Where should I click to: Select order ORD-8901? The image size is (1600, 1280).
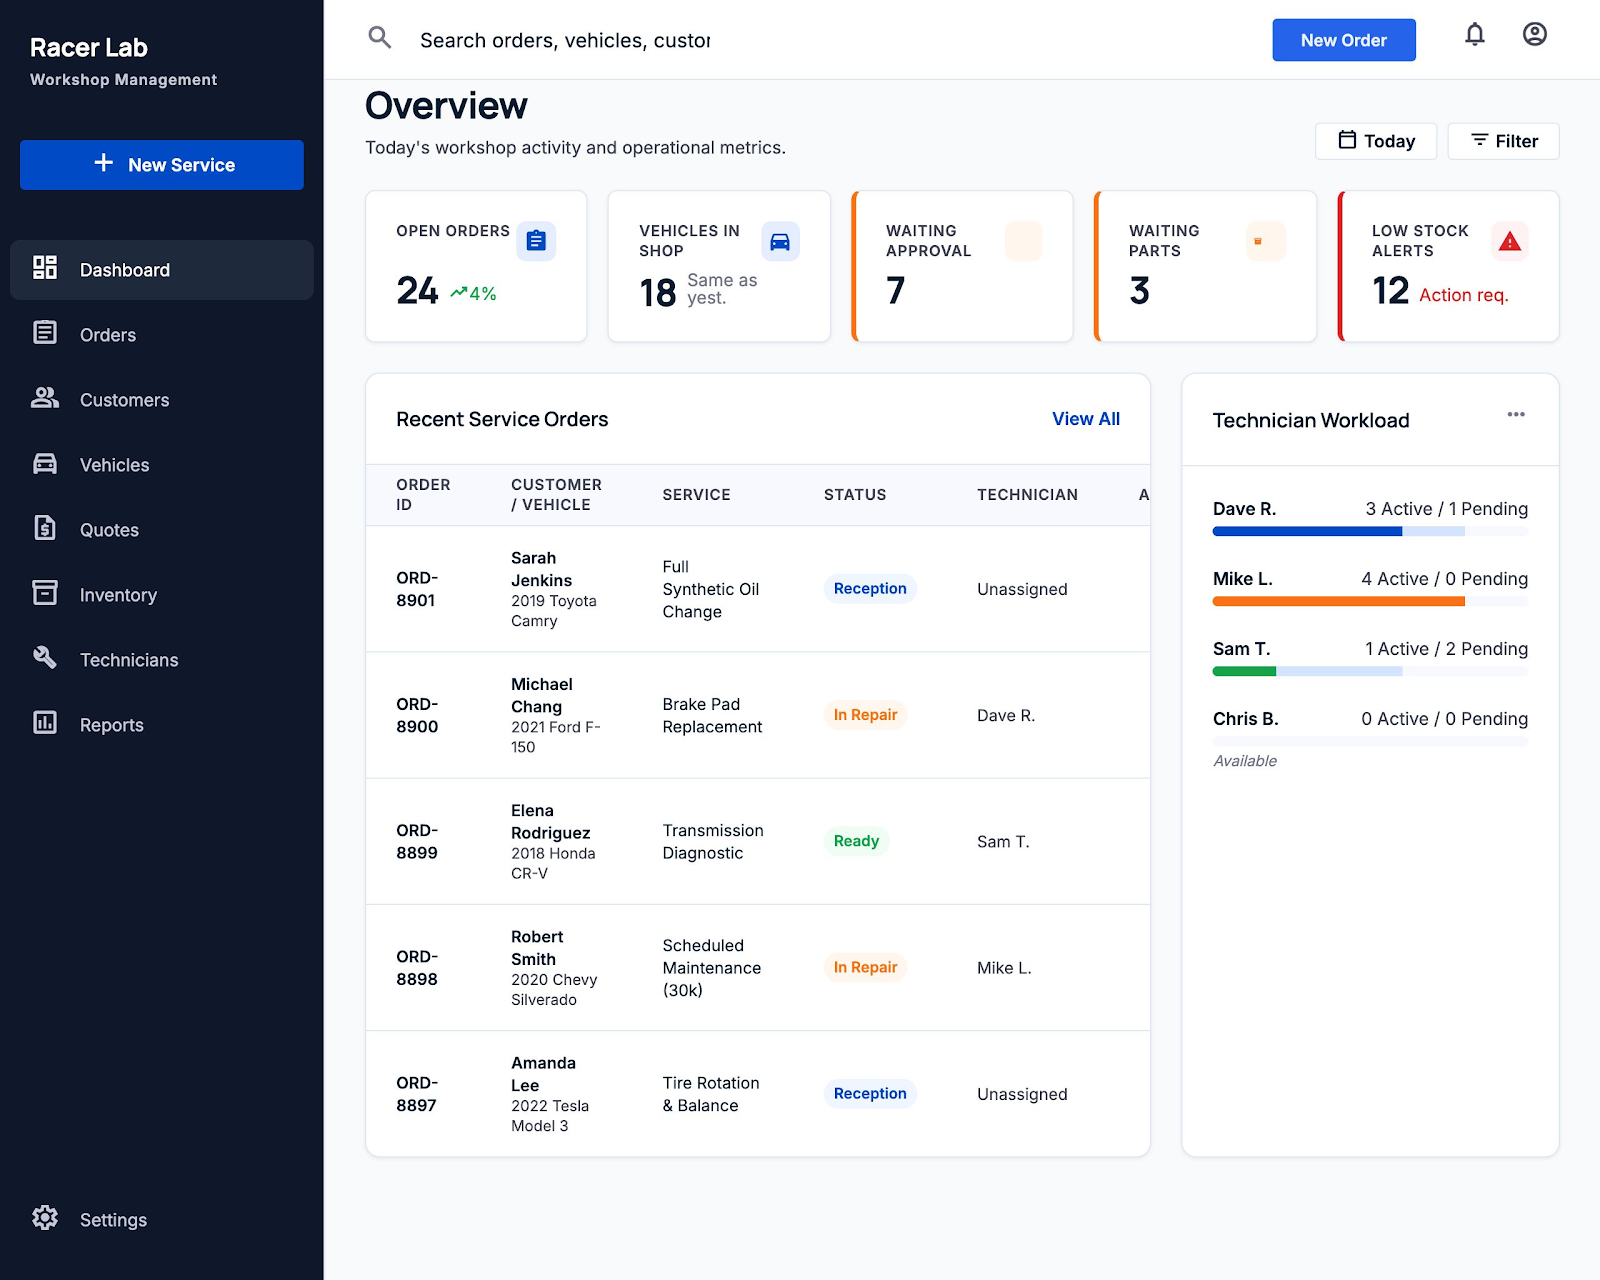[417, 589]
